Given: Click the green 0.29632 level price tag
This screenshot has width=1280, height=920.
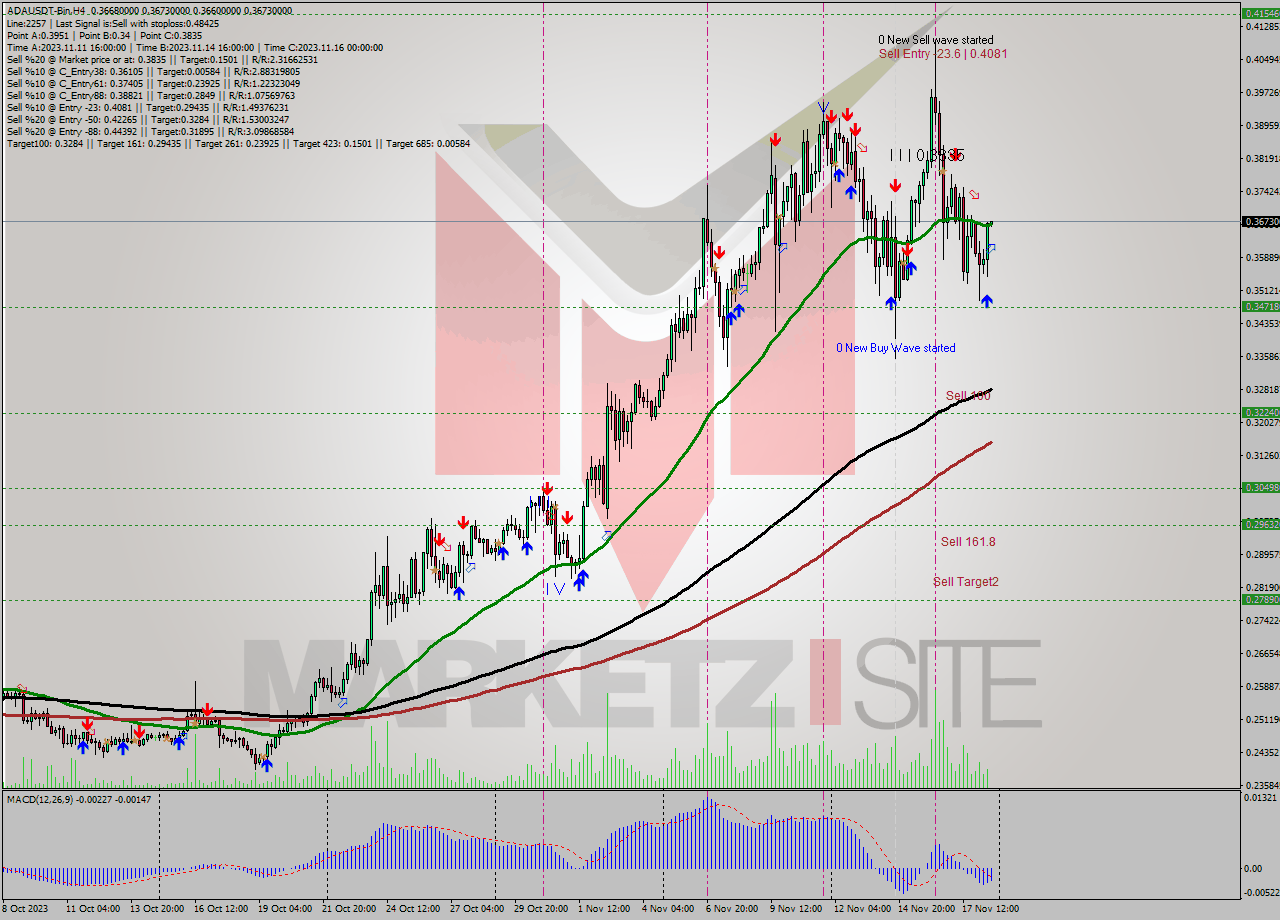Looking at the screenshot, I should point(1261,524).
